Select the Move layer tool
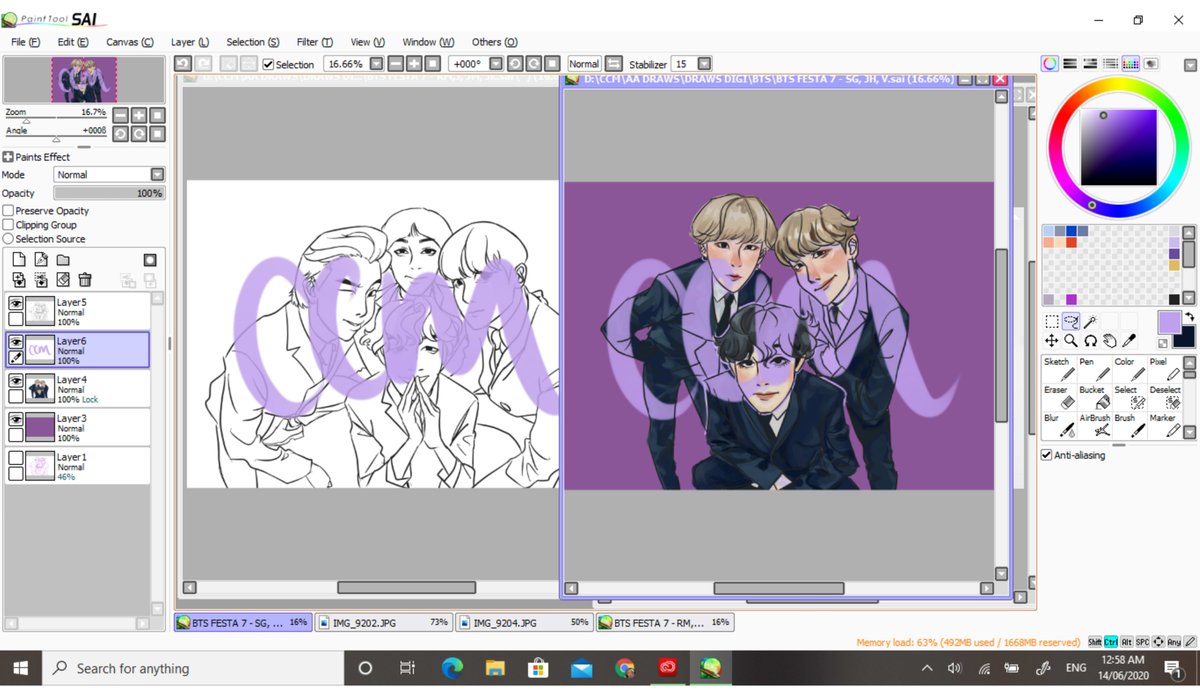1200x700 pixels. tap(1052, 341)
